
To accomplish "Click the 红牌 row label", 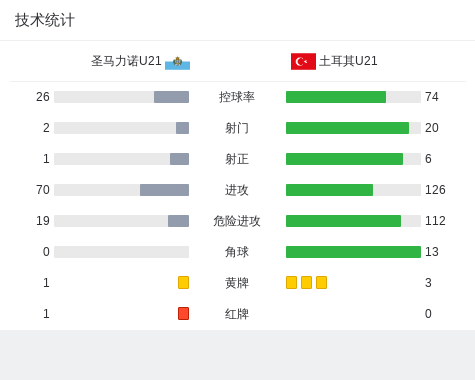I will click(237, 314).
